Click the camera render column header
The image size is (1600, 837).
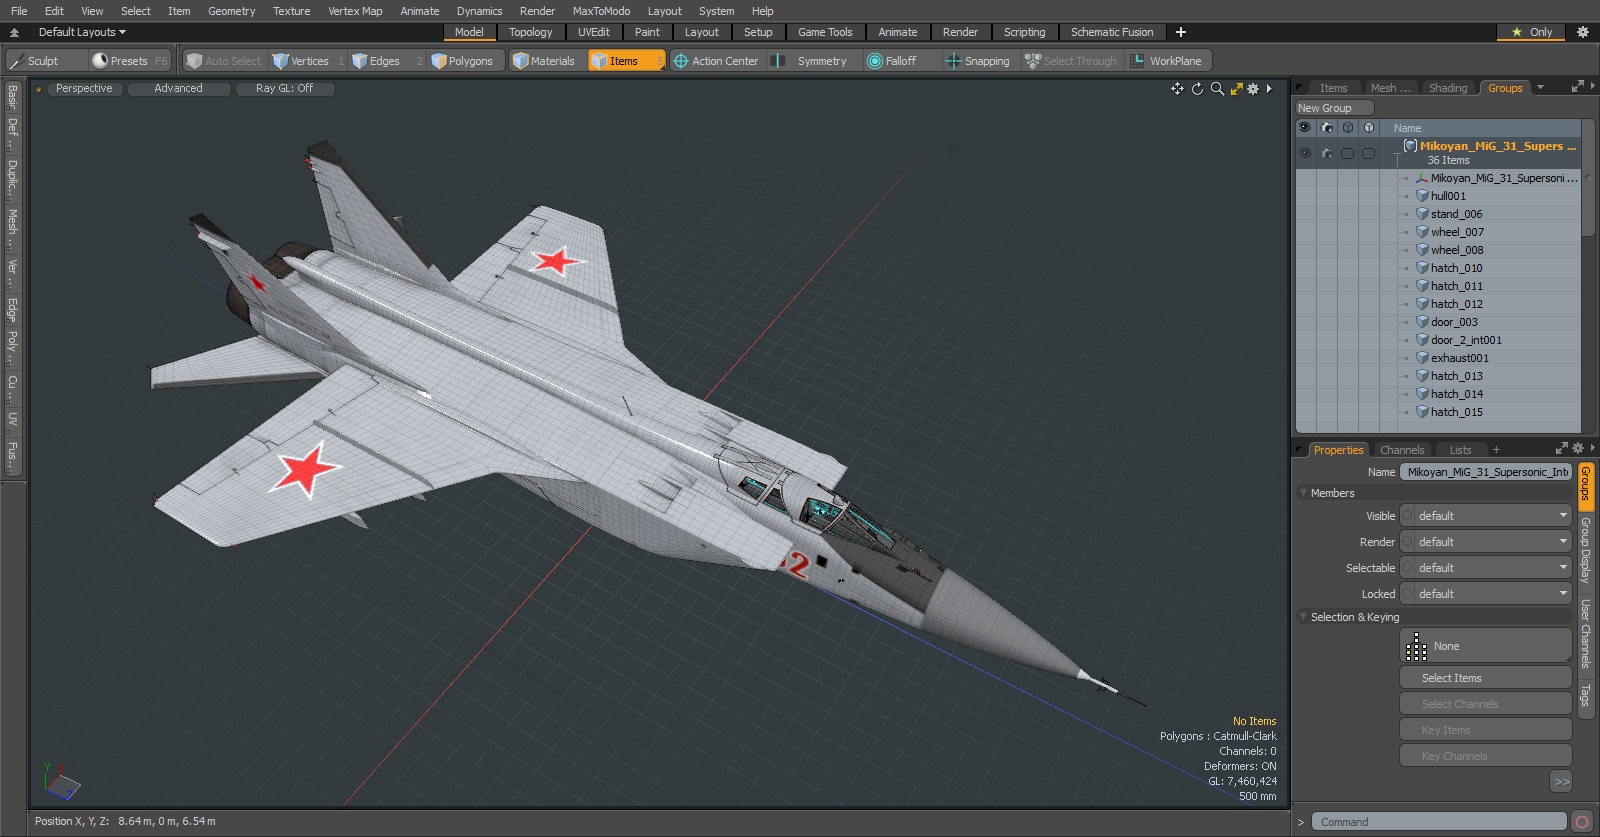[x=1327, y=128]
